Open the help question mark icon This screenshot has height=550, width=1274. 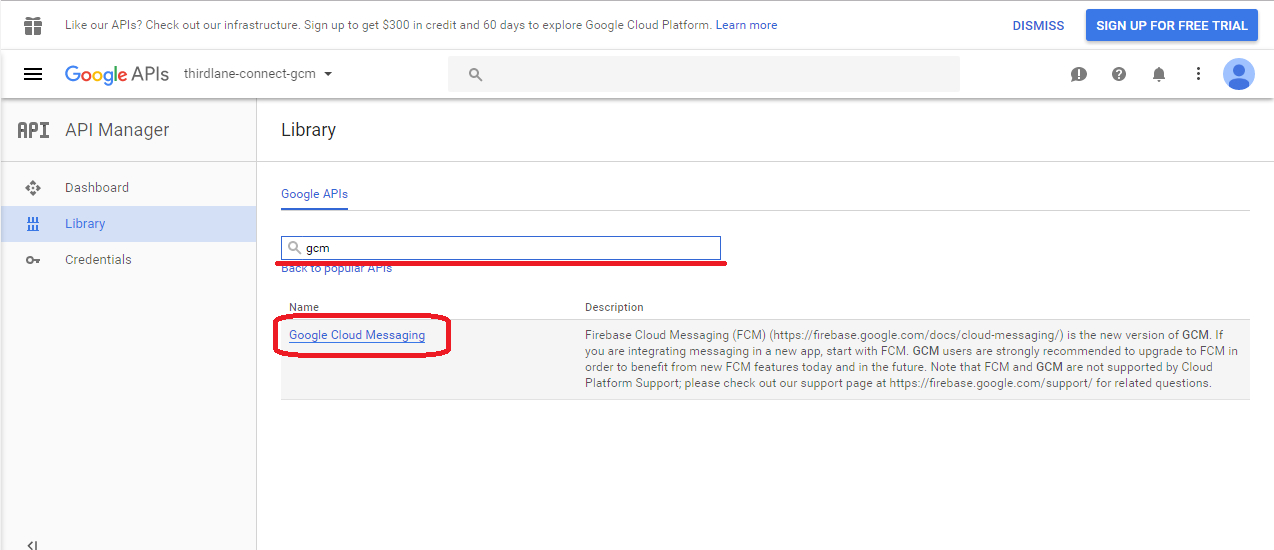tap(1119, 74)
